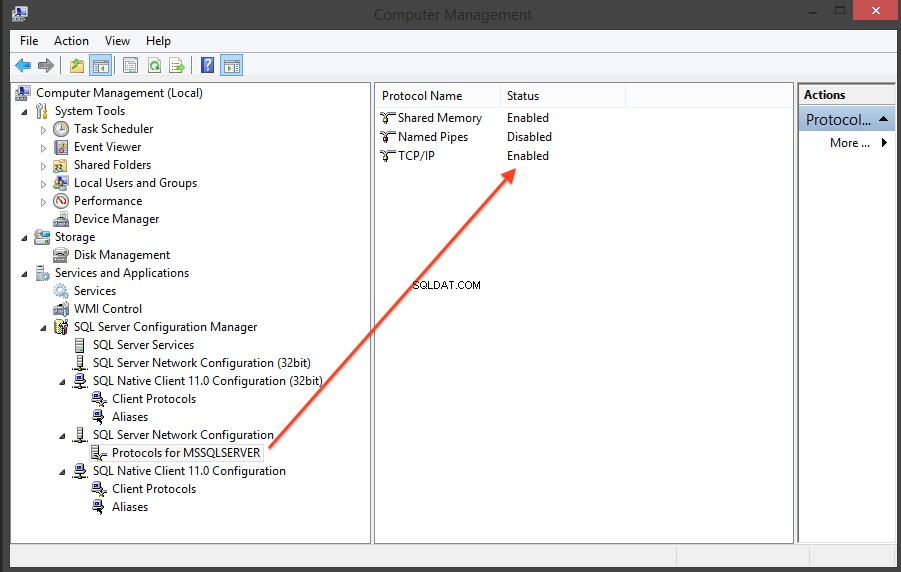Select Computer Management (Local) root node

(x=119, y=93)
